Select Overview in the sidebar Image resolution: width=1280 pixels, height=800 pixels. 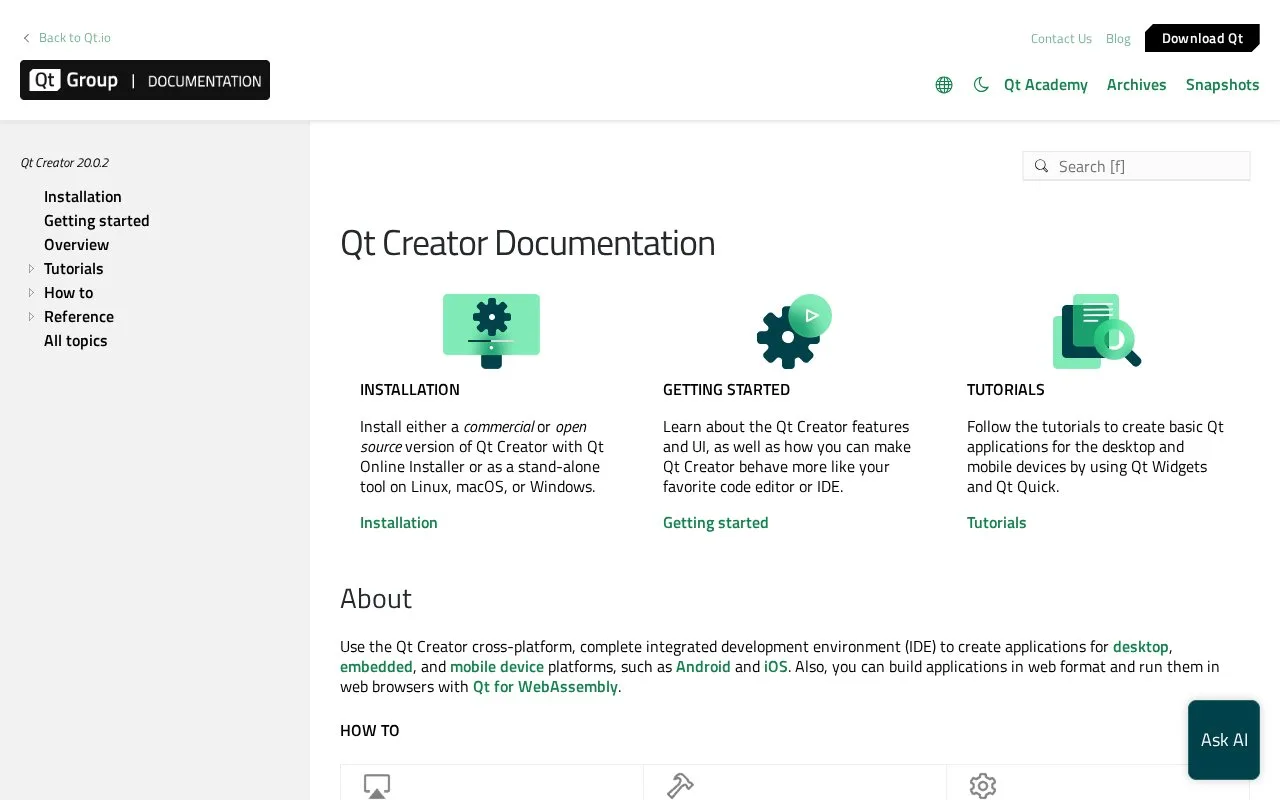[77, 245]
